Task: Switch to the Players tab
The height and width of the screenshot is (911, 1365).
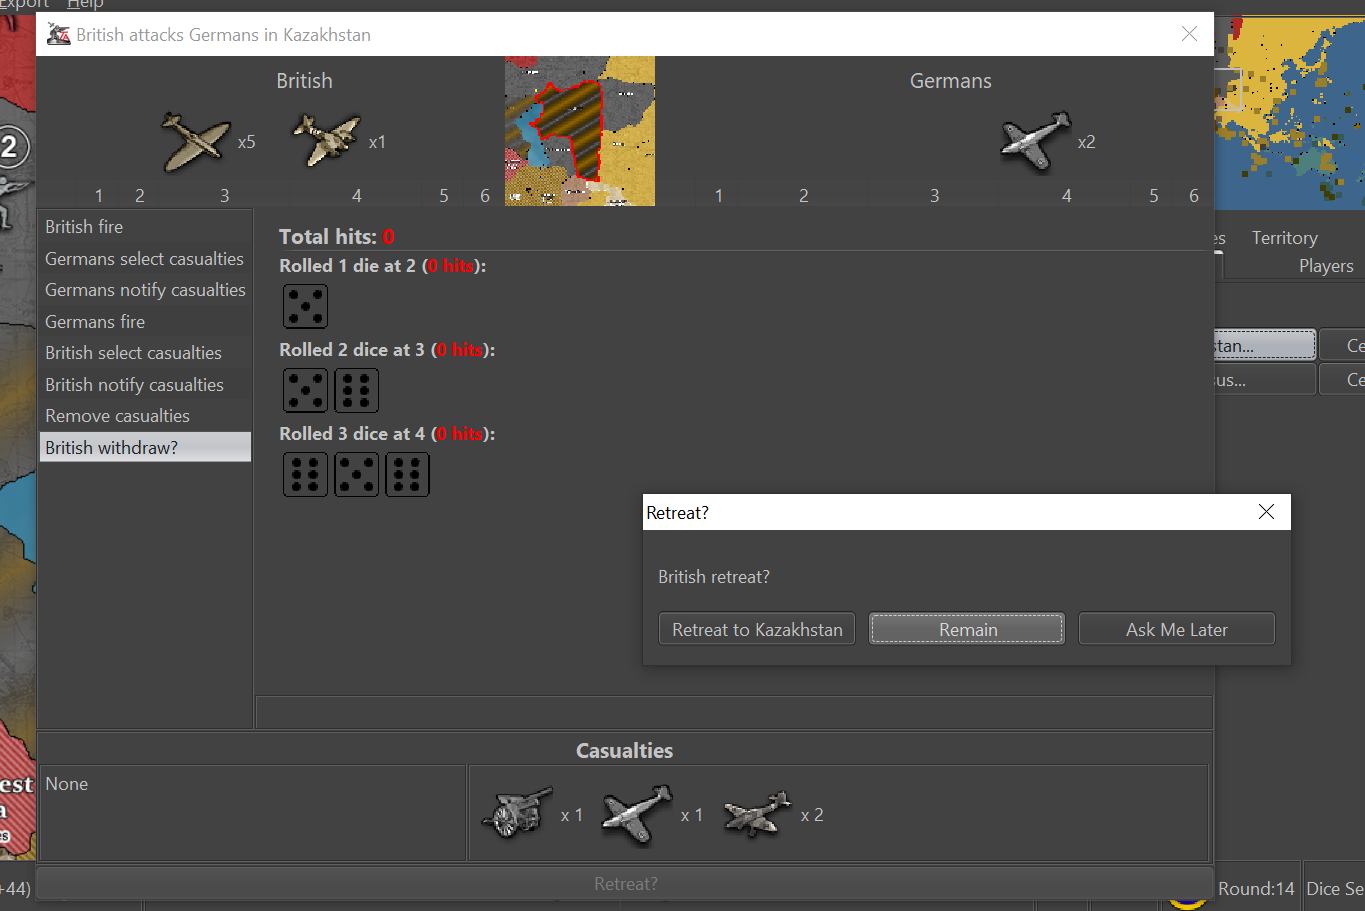Action: 1325,266
